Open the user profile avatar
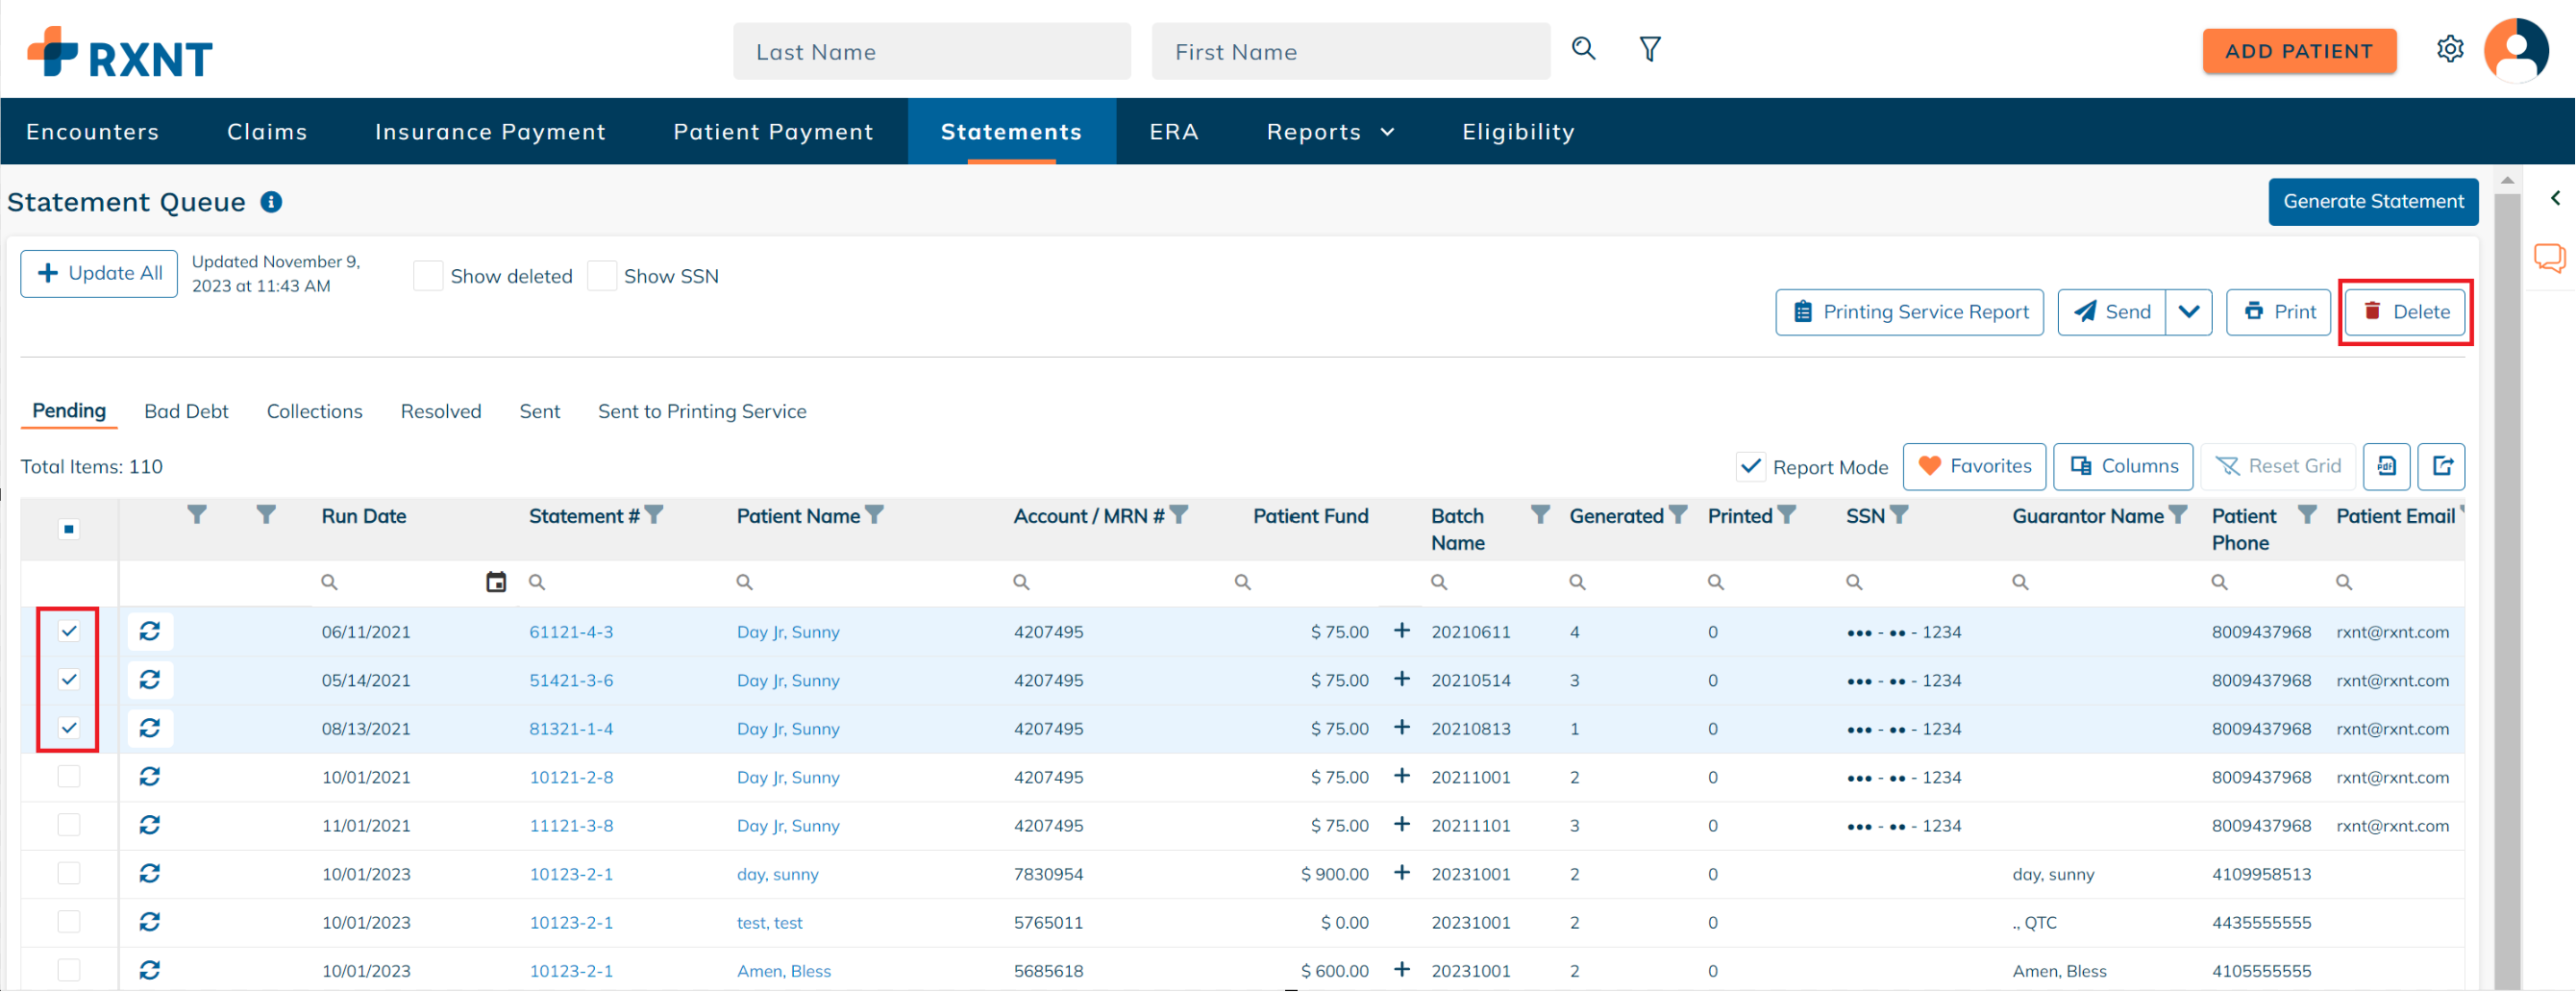2576x992 pixels. tap(2515, 49)
